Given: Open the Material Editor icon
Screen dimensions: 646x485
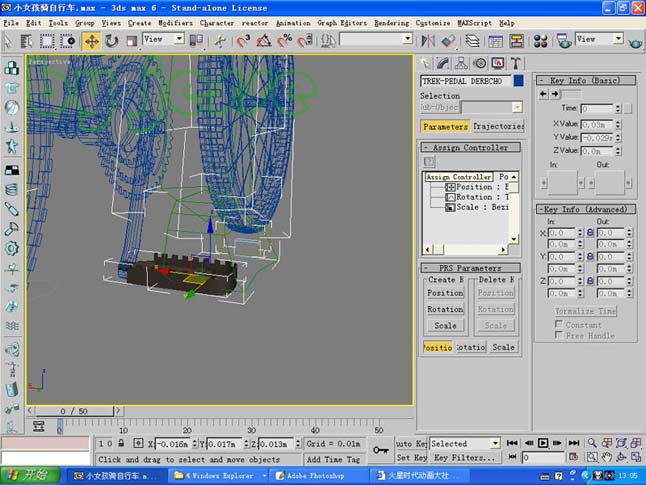Looking at the screenshot, I should pos(540,41).
